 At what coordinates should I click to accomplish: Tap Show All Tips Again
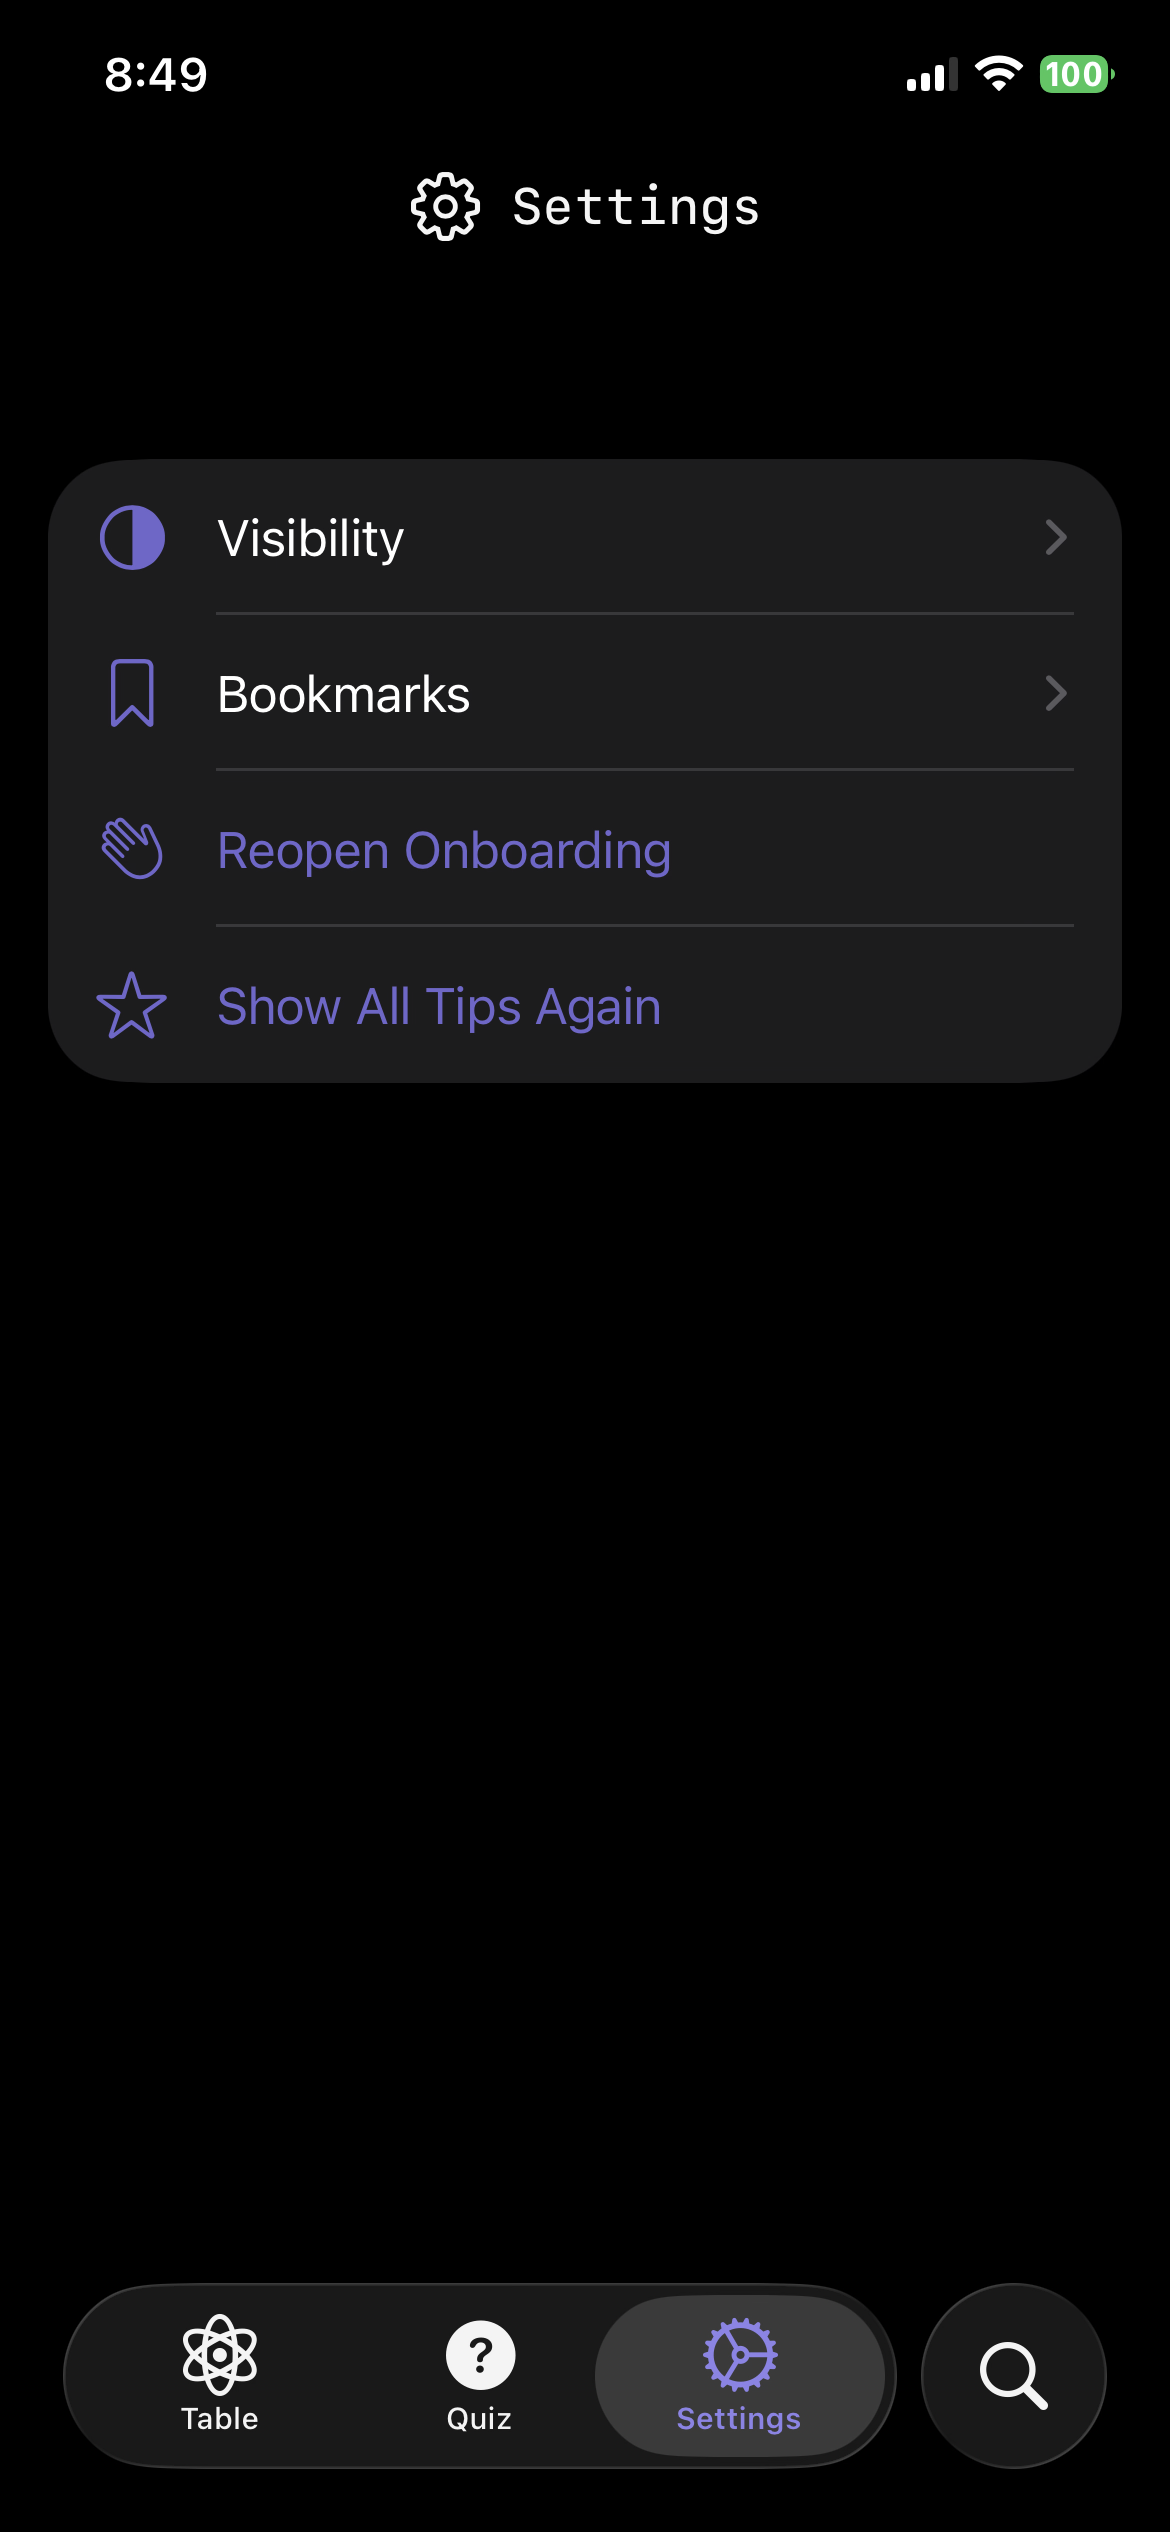(439, 1006)
